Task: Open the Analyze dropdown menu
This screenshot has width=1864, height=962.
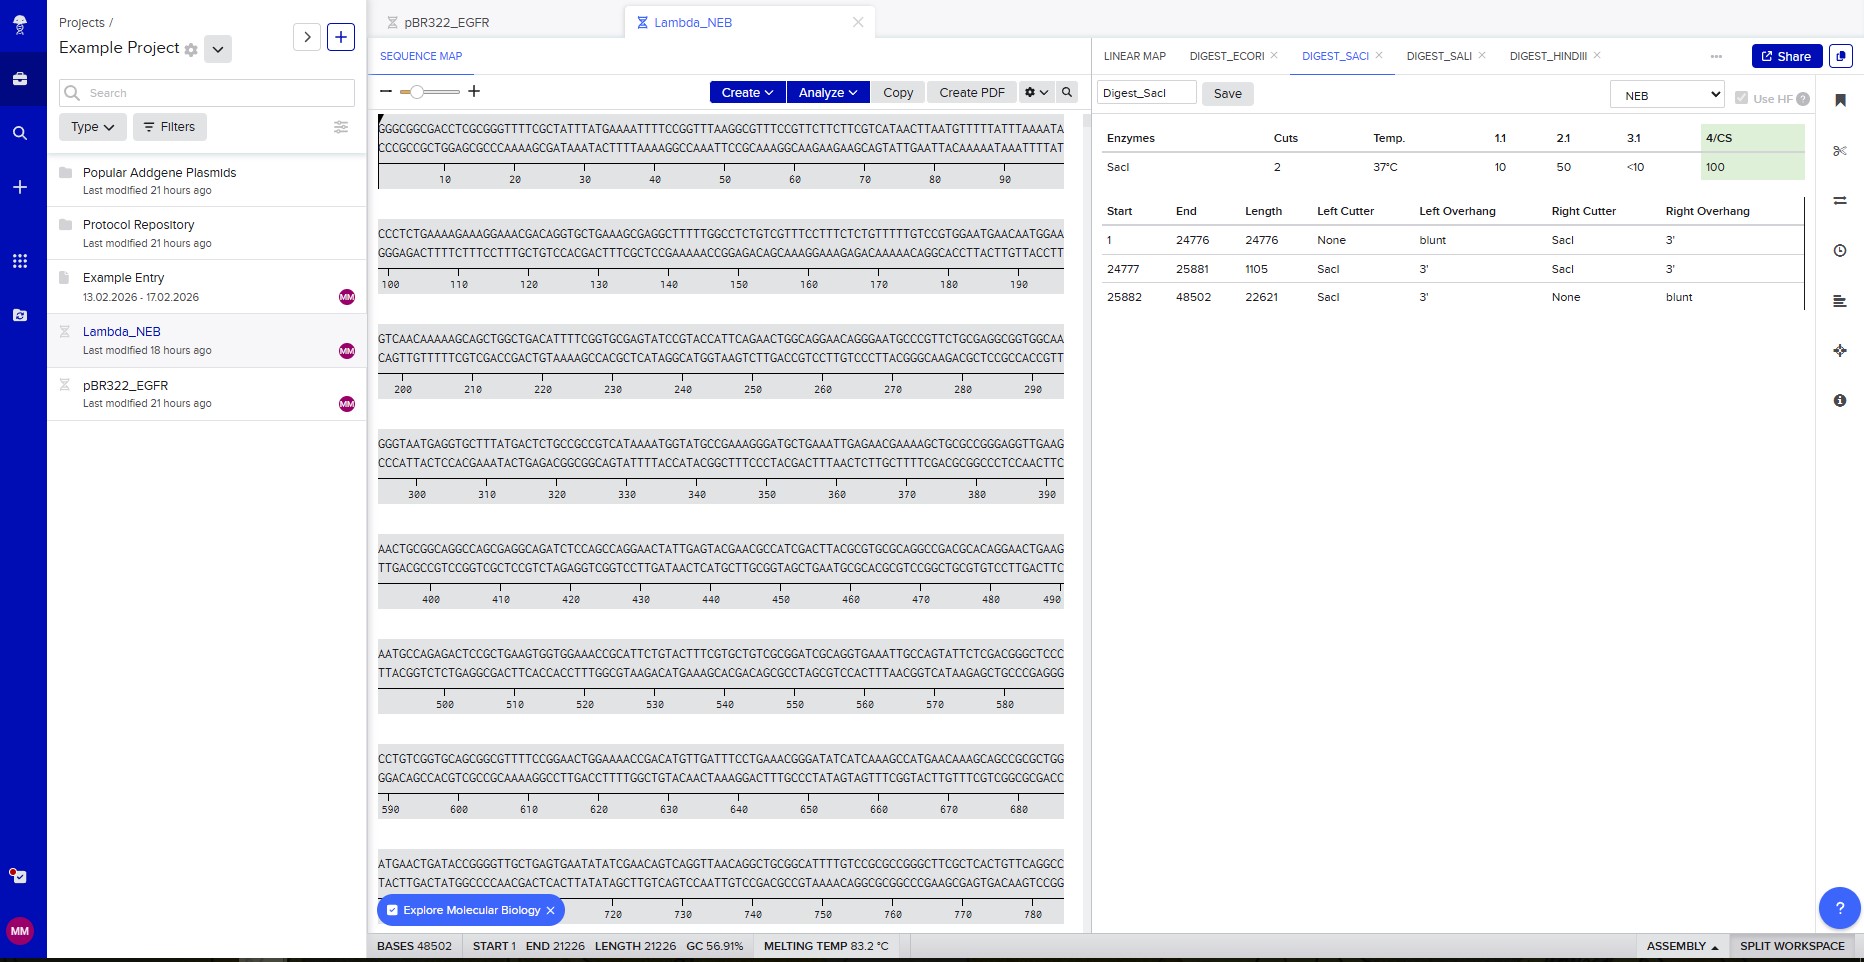Action: (828, 92)
